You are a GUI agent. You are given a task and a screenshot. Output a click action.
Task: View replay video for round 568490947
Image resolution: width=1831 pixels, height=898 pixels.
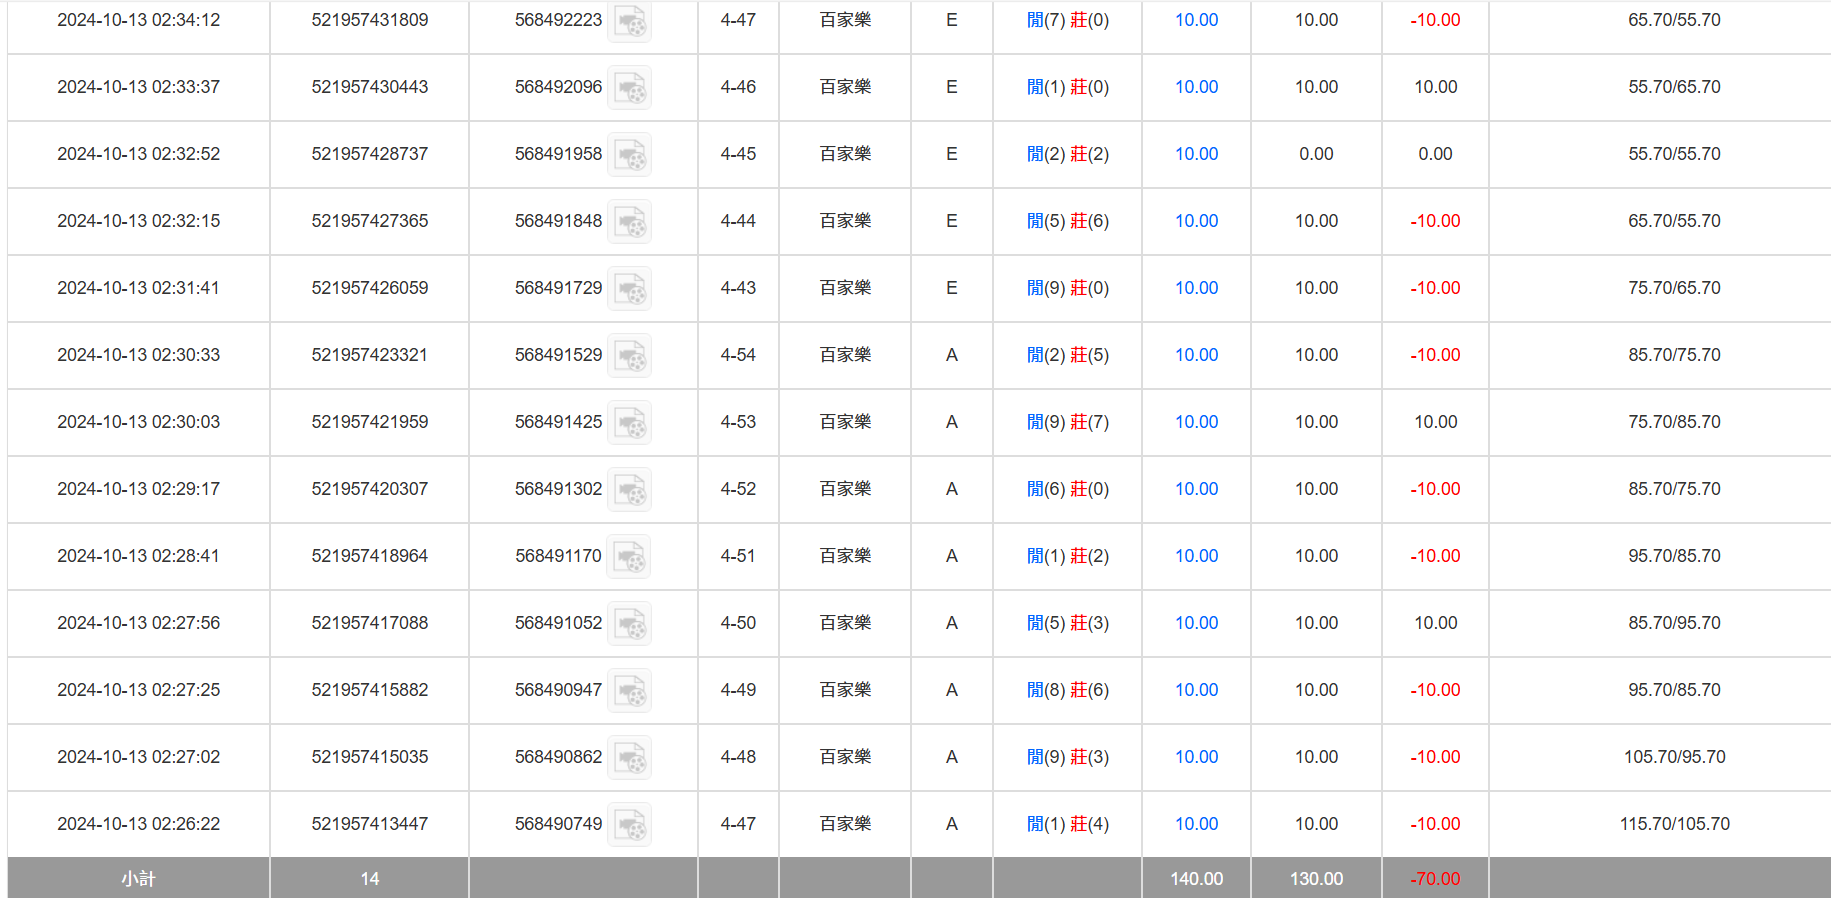pos(630,691)
